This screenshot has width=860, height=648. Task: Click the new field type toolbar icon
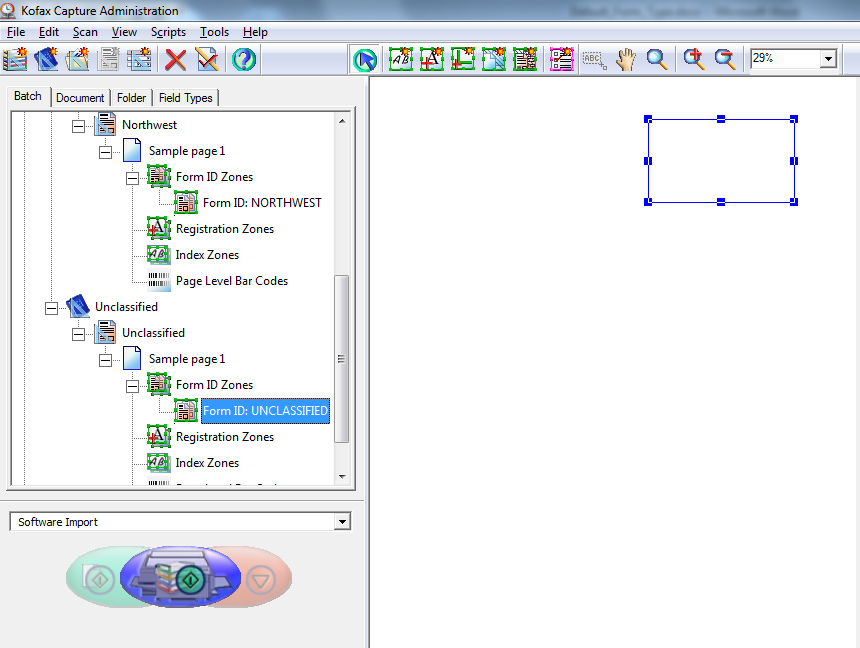tap(139, 59)
